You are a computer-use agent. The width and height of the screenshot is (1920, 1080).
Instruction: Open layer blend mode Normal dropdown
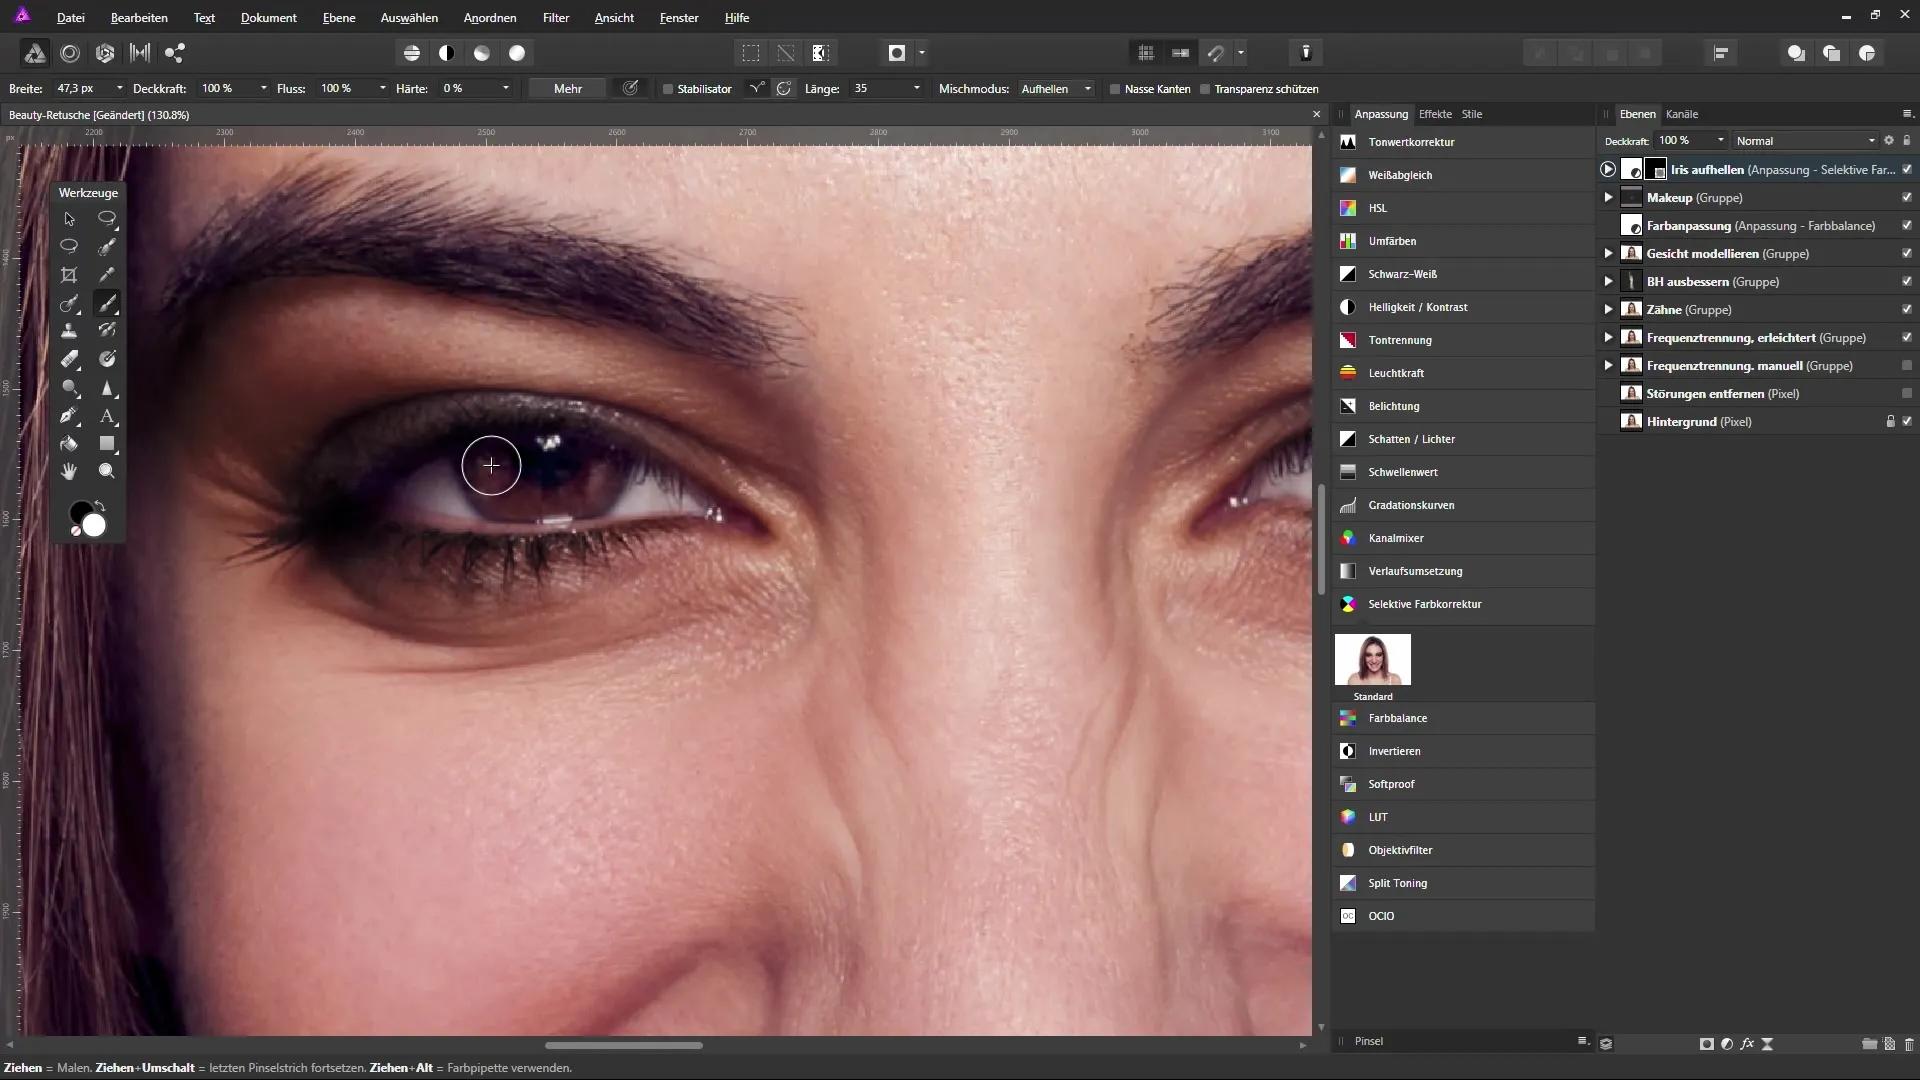click(x=1805, y=141)
